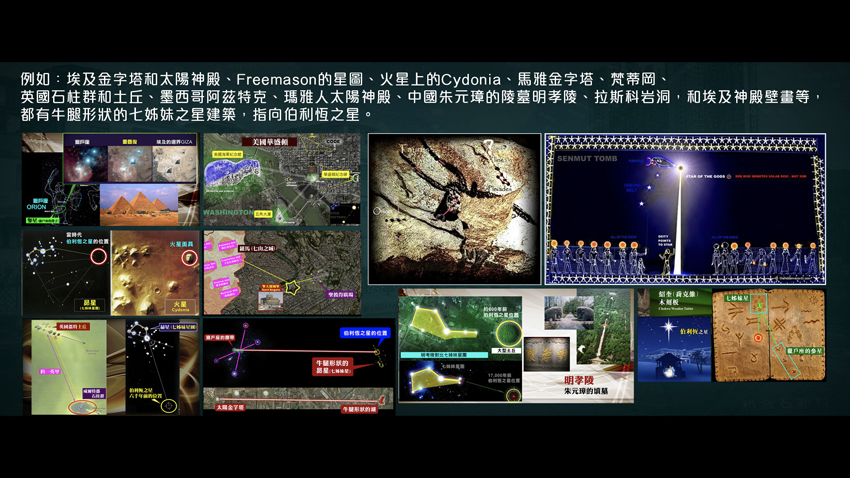Click the Giza pyramids desert photo

point(139,204)
